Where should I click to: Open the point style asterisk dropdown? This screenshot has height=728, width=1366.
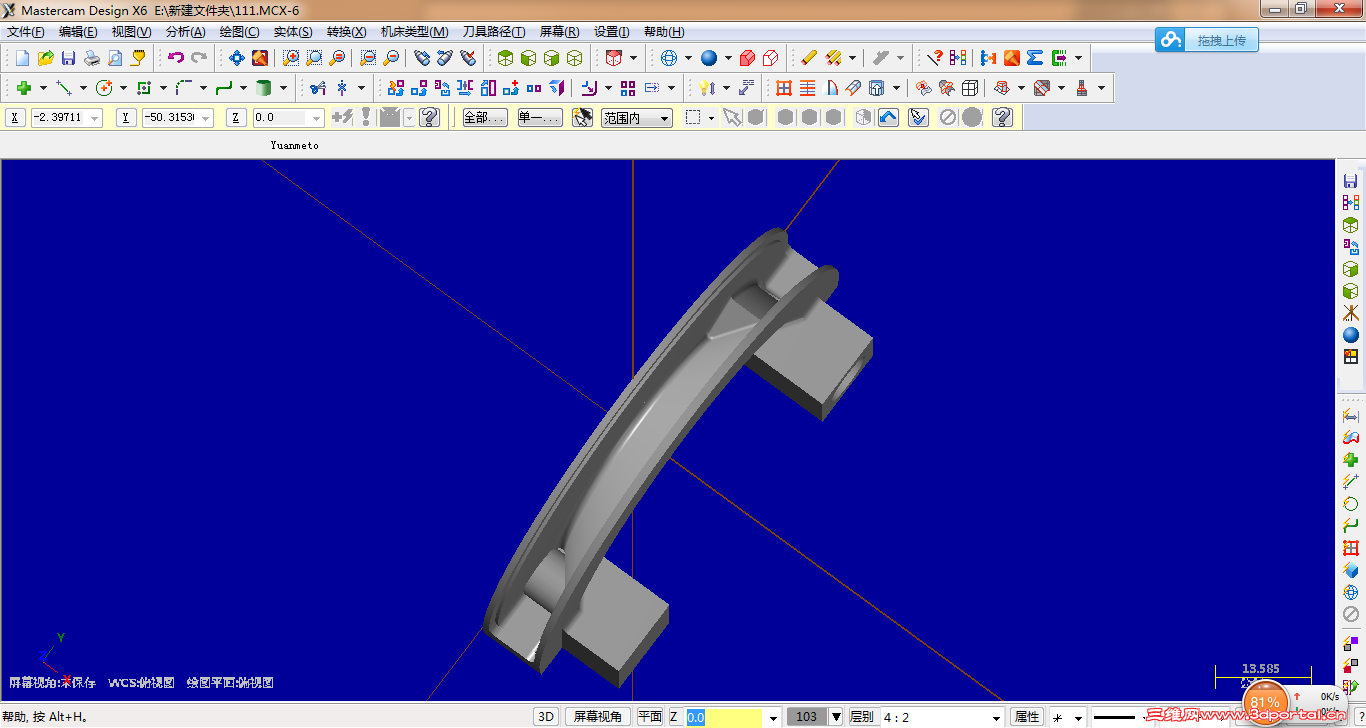(x=1078, y=717)
